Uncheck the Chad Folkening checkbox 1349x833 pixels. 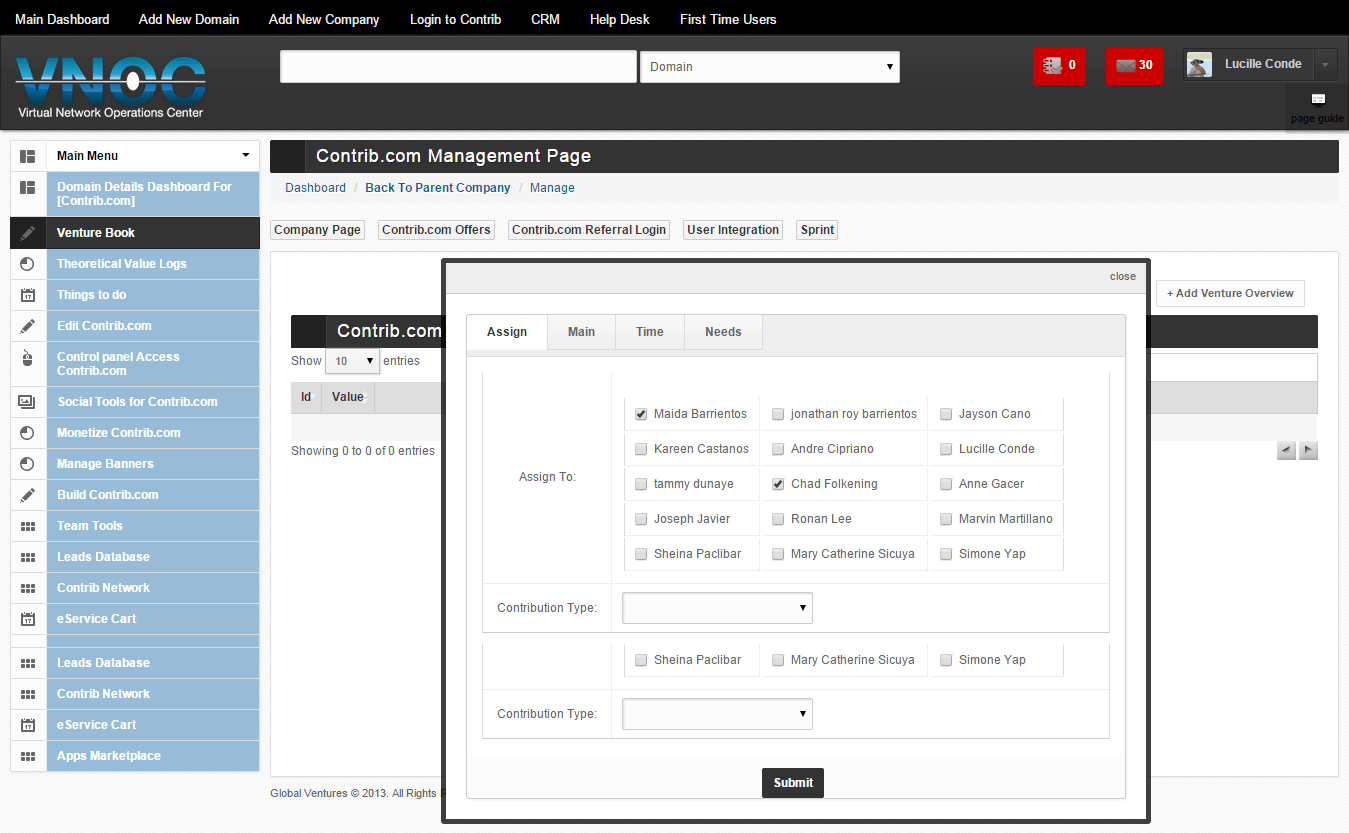[778, 484]
